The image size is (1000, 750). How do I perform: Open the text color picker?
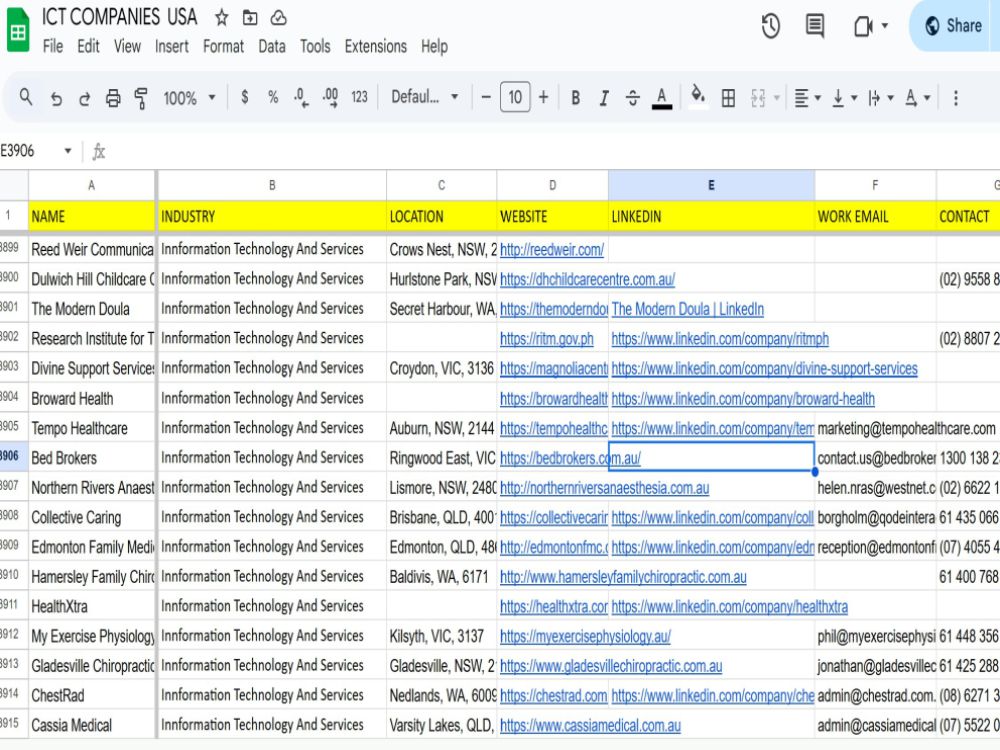click(x=662, y=98)
